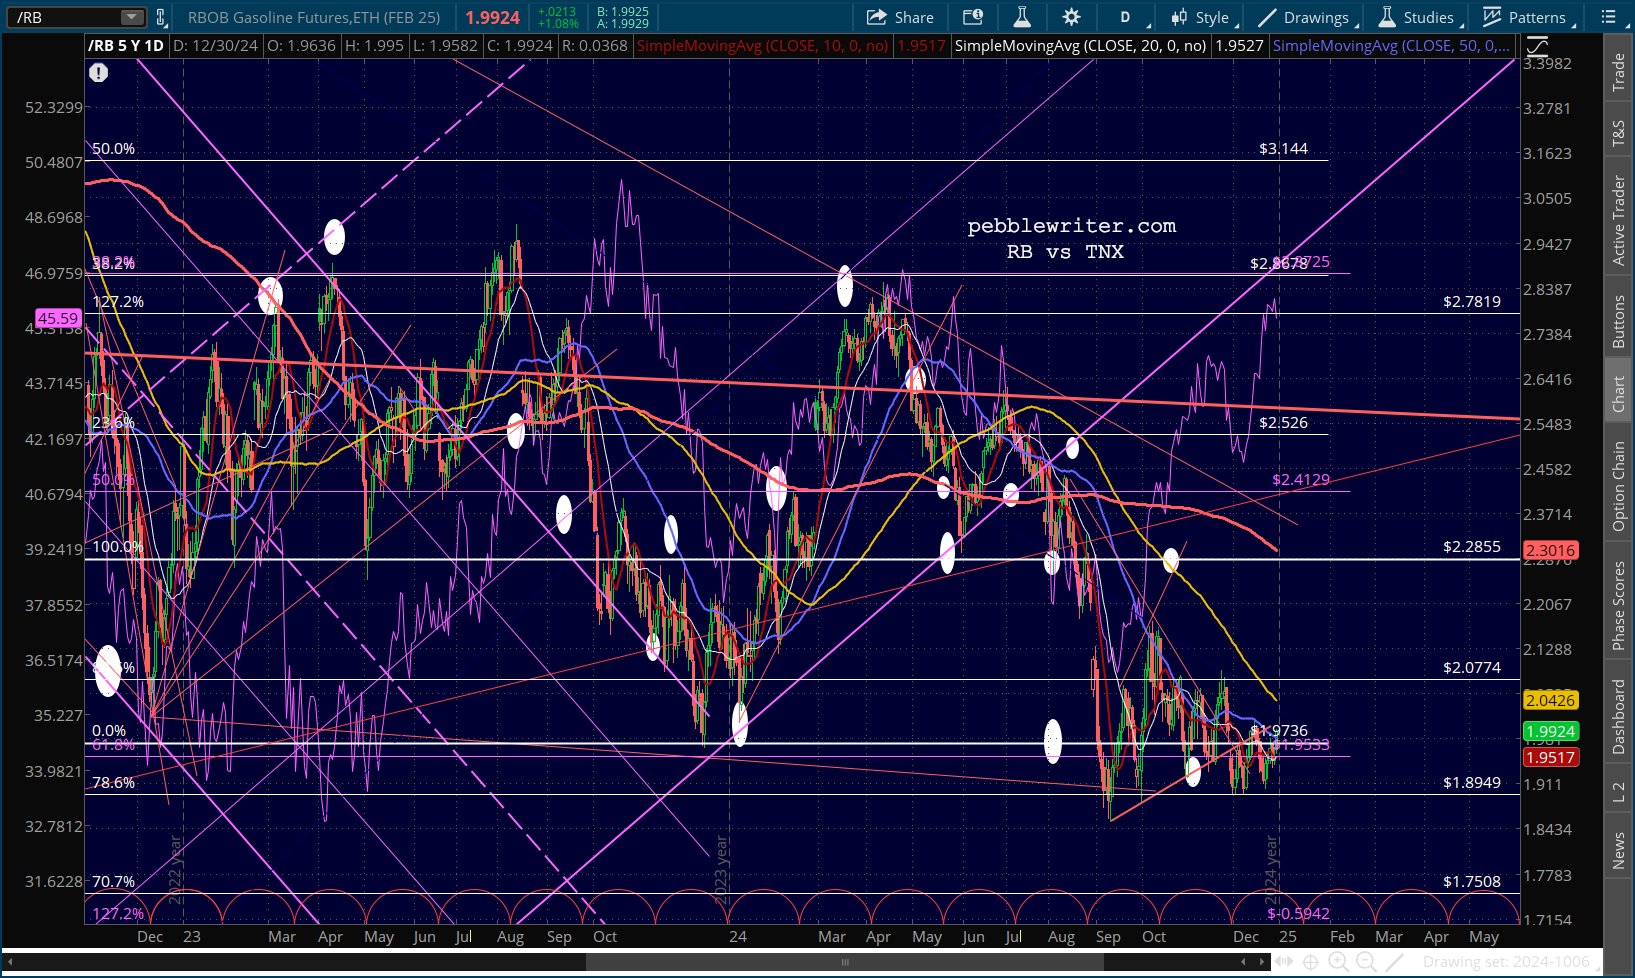Click the $2.4129 pink level label

(x=1301, y=479)
